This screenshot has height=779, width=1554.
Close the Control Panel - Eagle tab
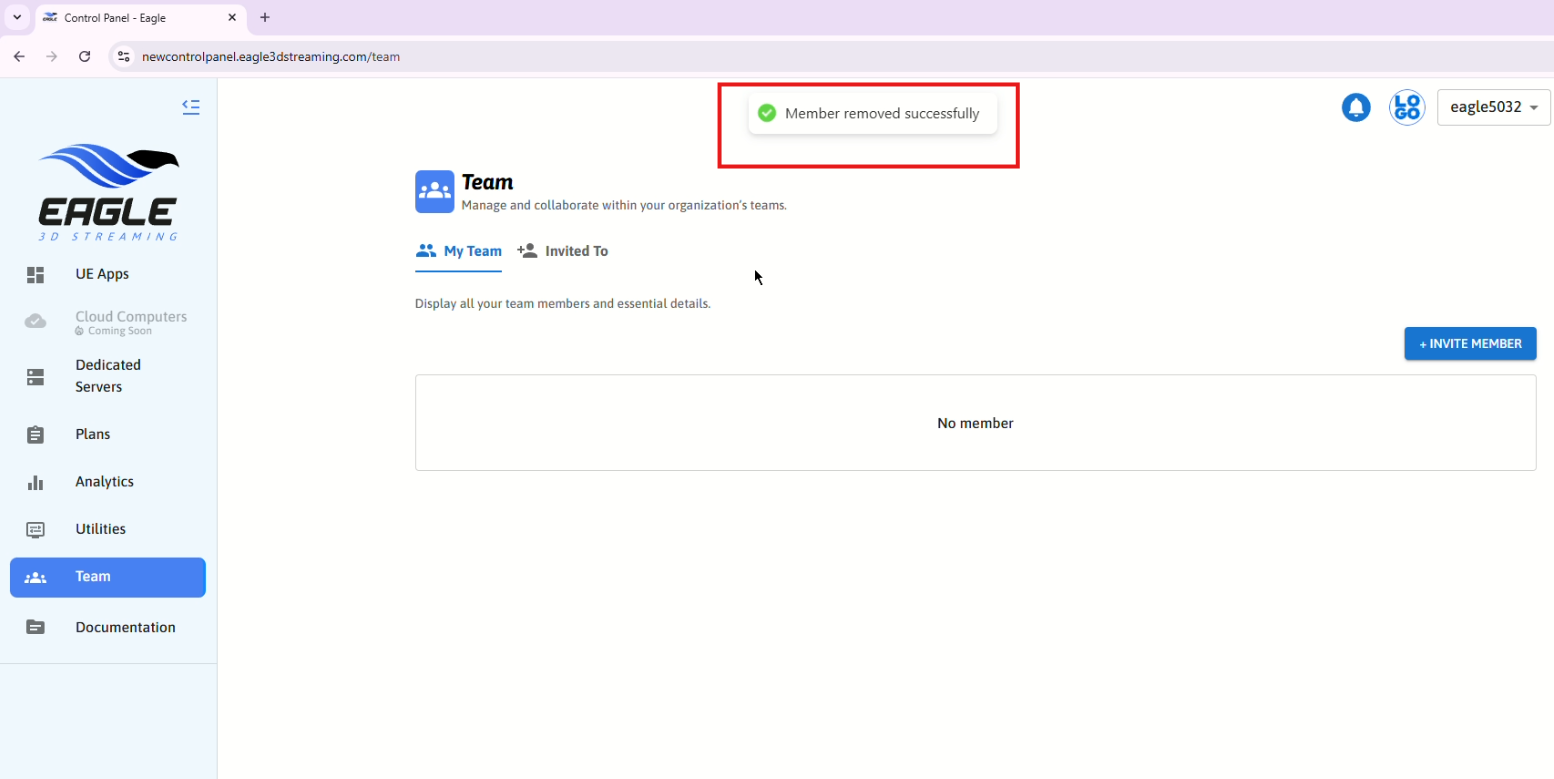232,17
